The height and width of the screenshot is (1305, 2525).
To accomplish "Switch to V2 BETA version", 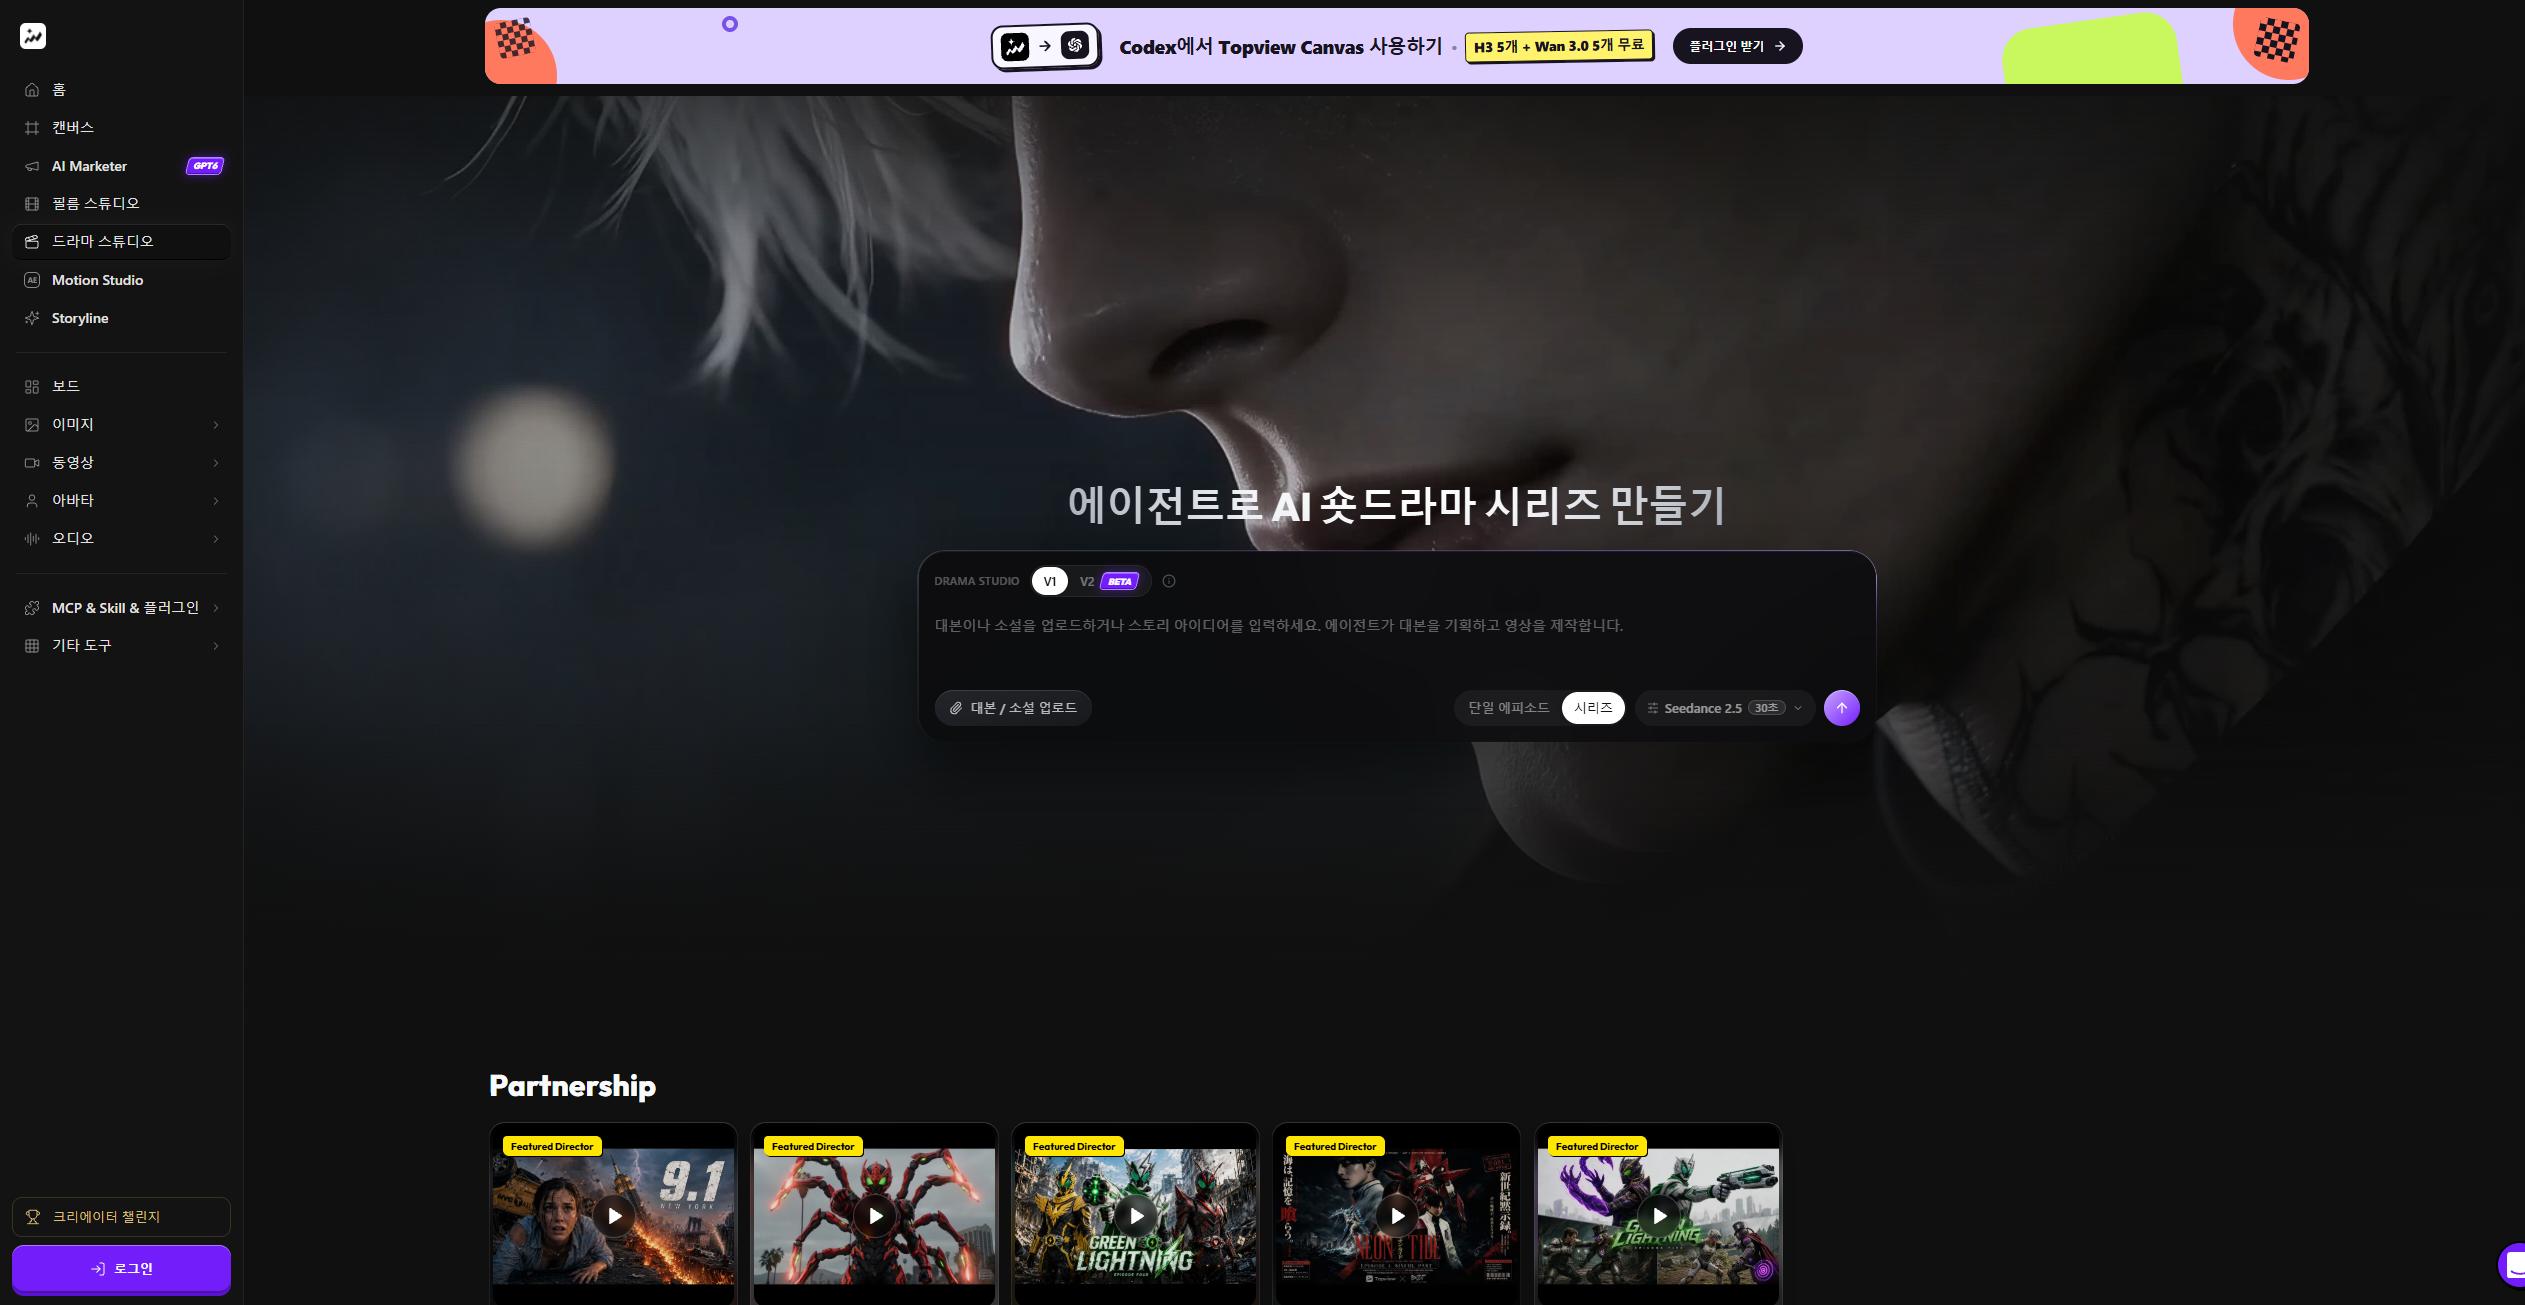I will [x=1109, y=581].
